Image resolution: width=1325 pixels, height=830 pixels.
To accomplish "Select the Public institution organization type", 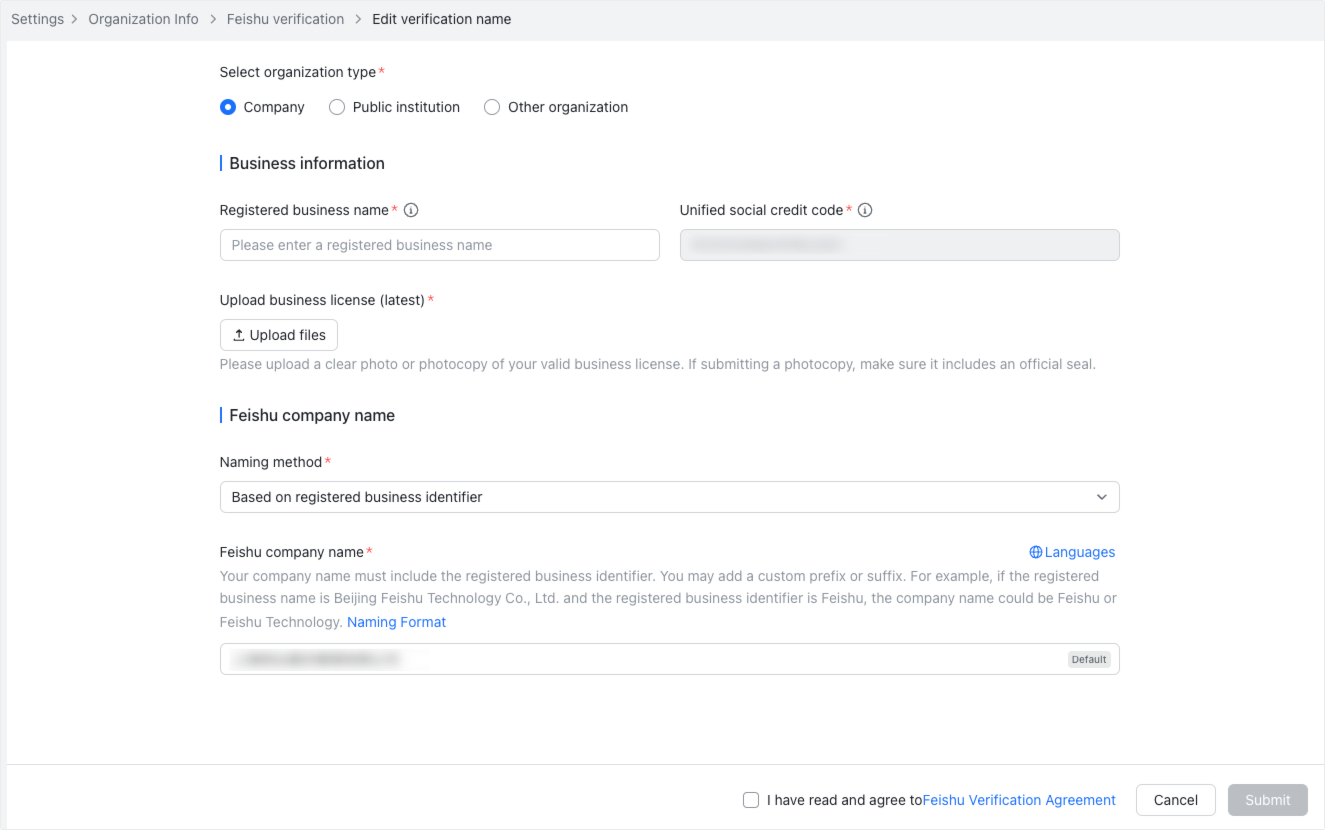I will tap(337, 107).
